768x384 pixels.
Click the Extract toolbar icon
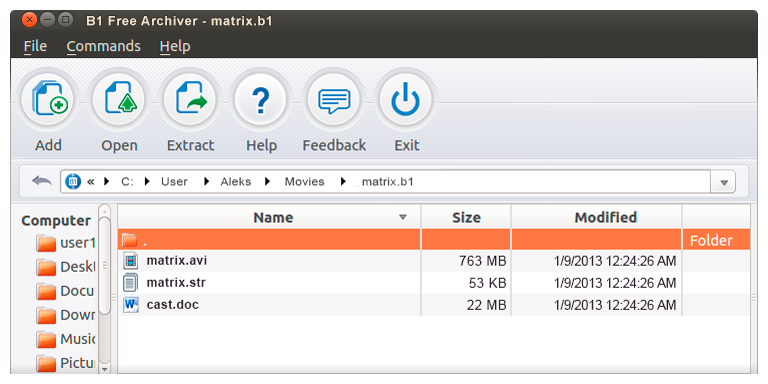[x=190, y=100]
